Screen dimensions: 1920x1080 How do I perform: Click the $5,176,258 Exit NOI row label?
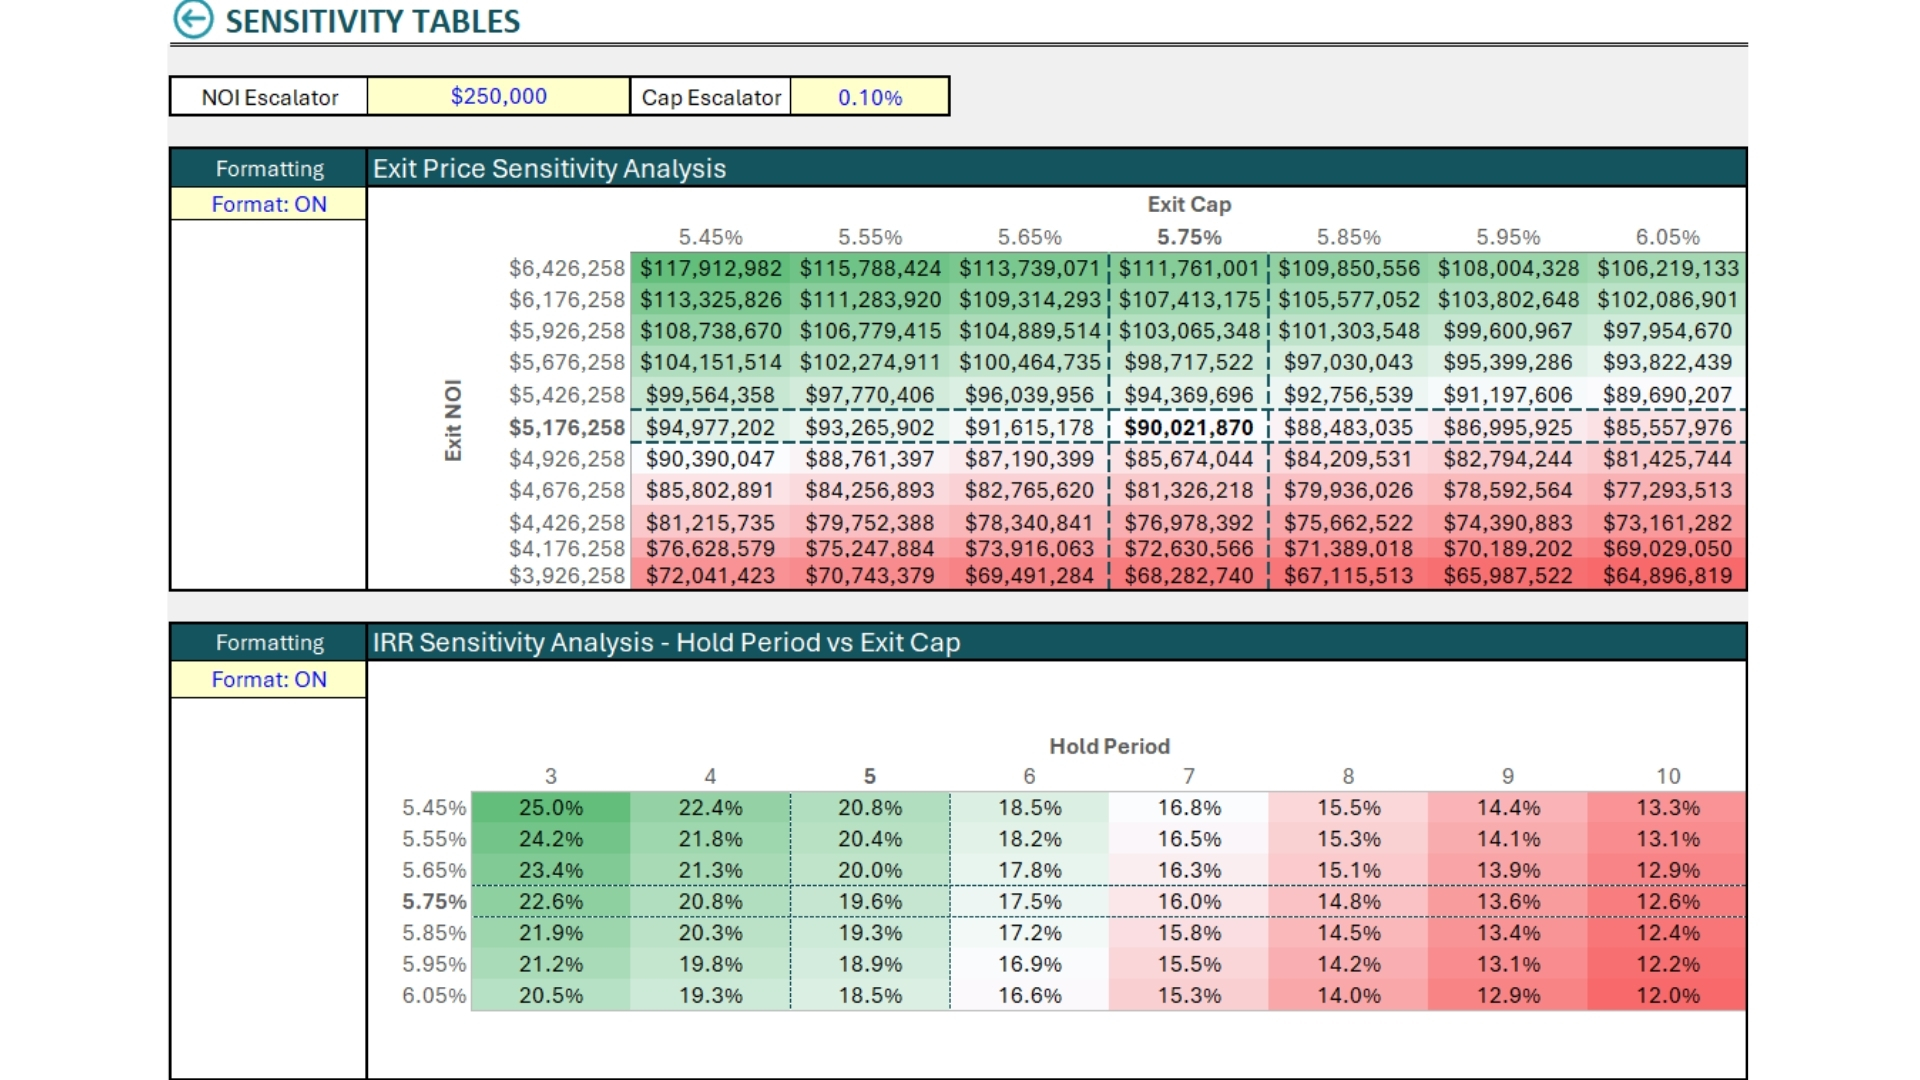point(566,428)
